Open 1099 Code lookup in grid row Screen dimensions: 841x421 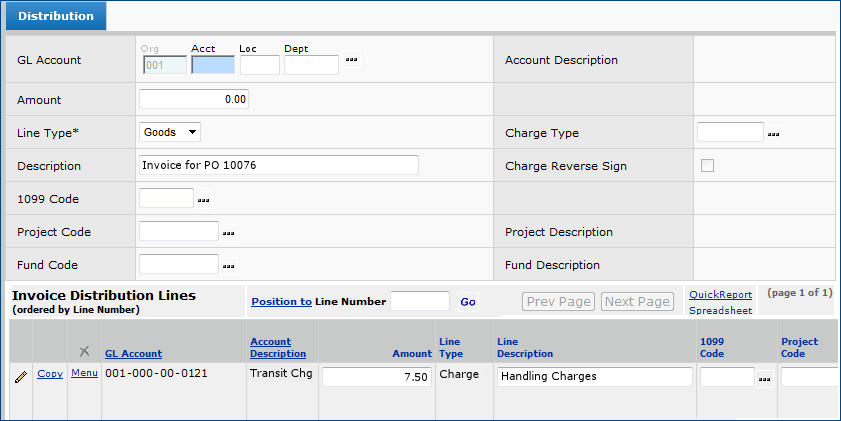click(x=764, y=378)
